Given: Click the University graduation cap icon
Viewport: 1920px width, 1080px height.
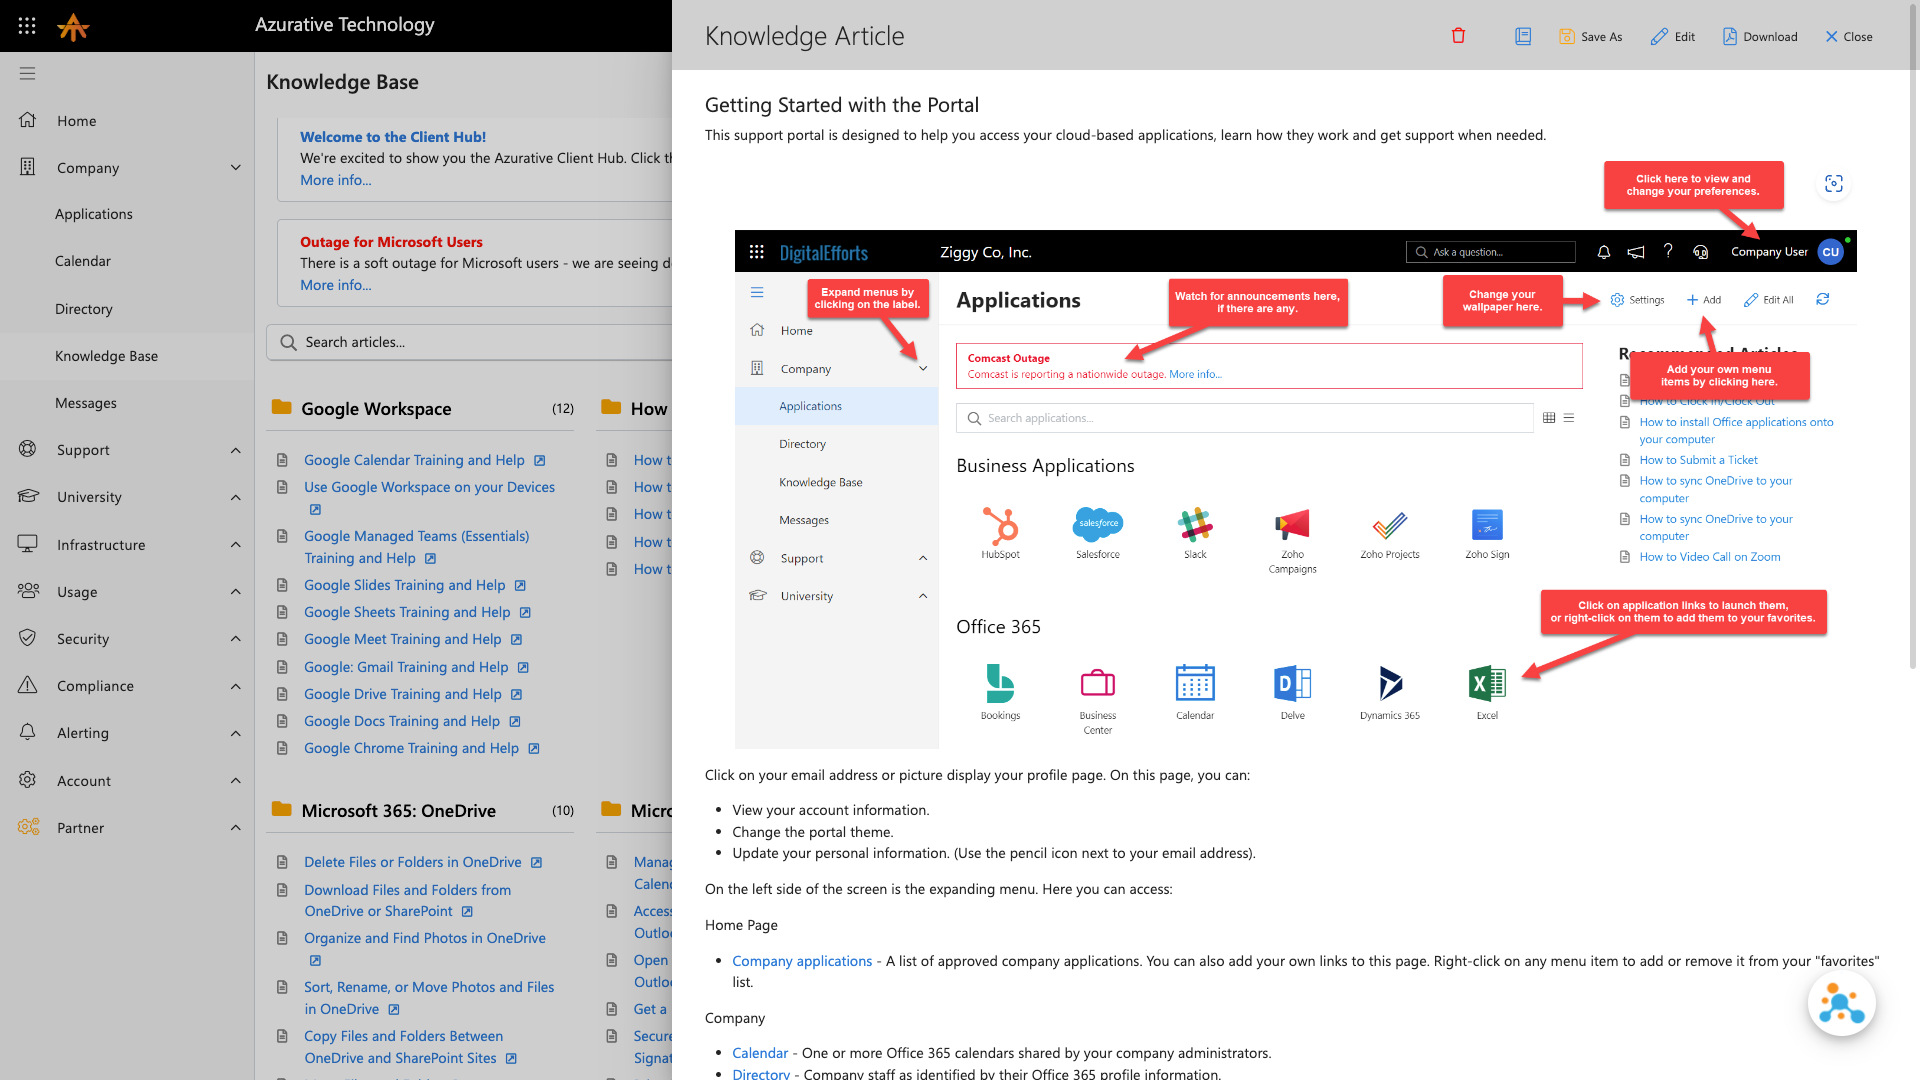Looking at the screenshot, I should point(28,496).
